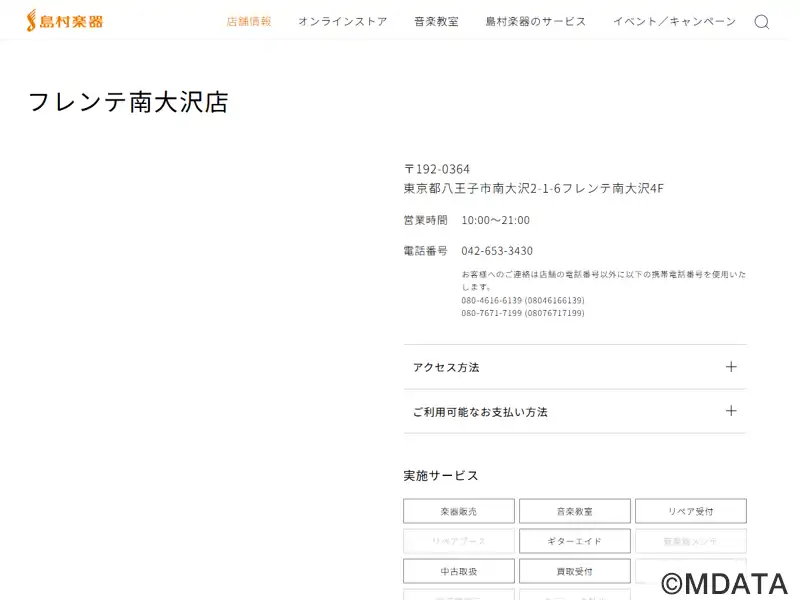Click the plus icon beside お支払い方法
800x600 pixels.
coord(731,411)
